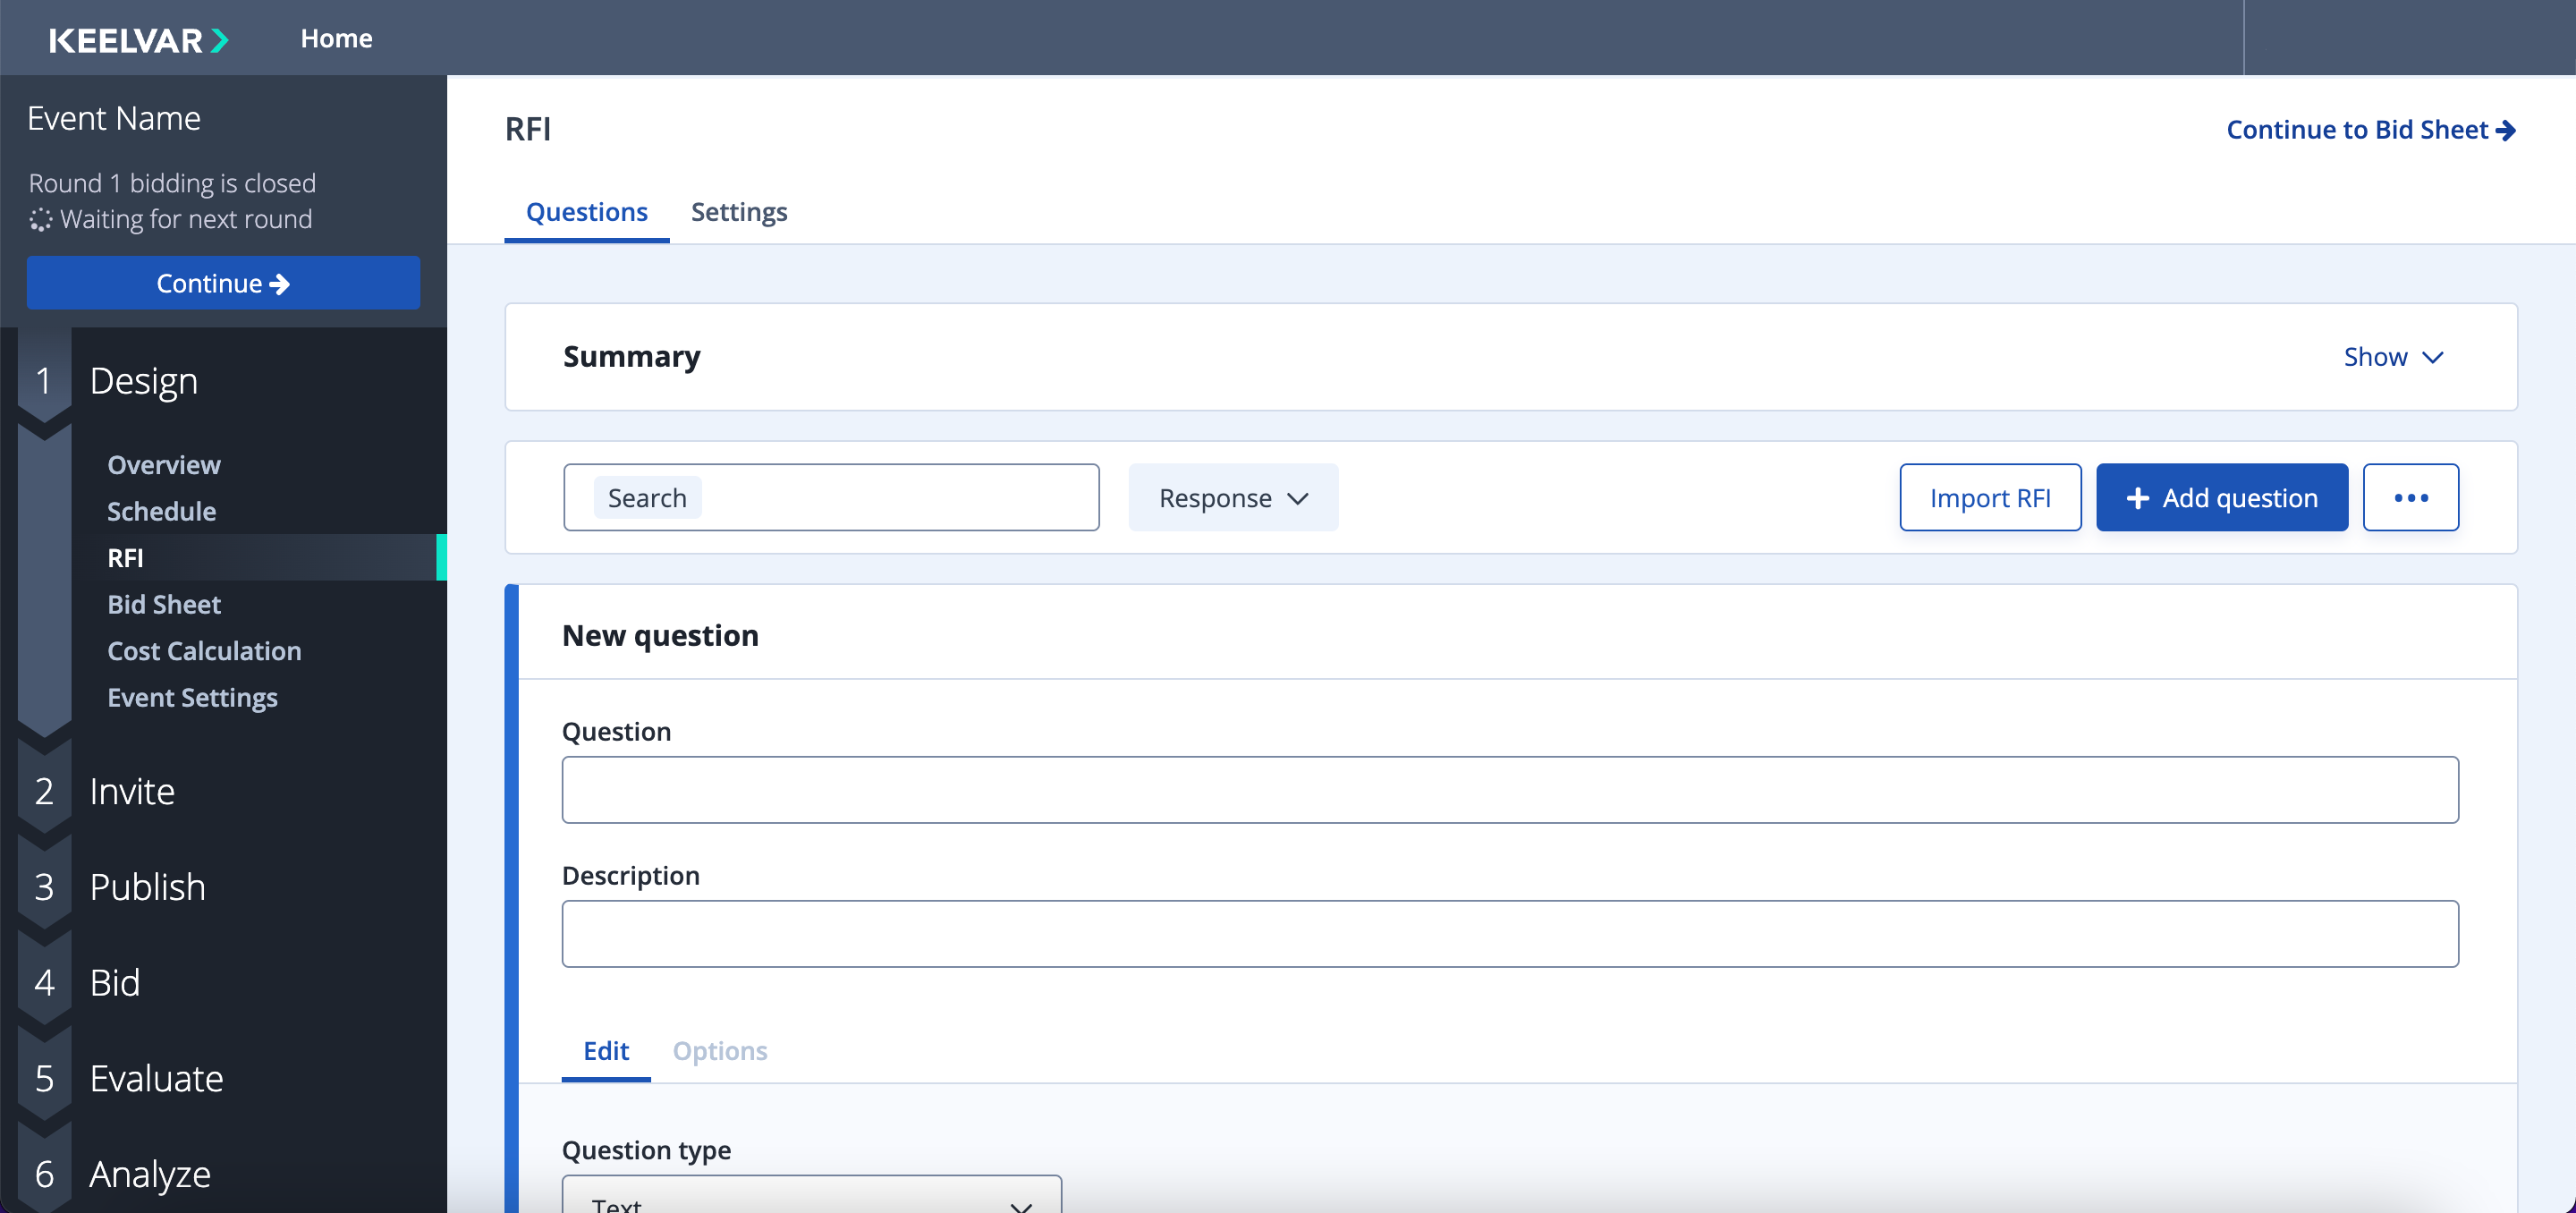Click the Keelvar logo
The width and height of the screenshot is (2576, 1213).
[x=139, y=39]
